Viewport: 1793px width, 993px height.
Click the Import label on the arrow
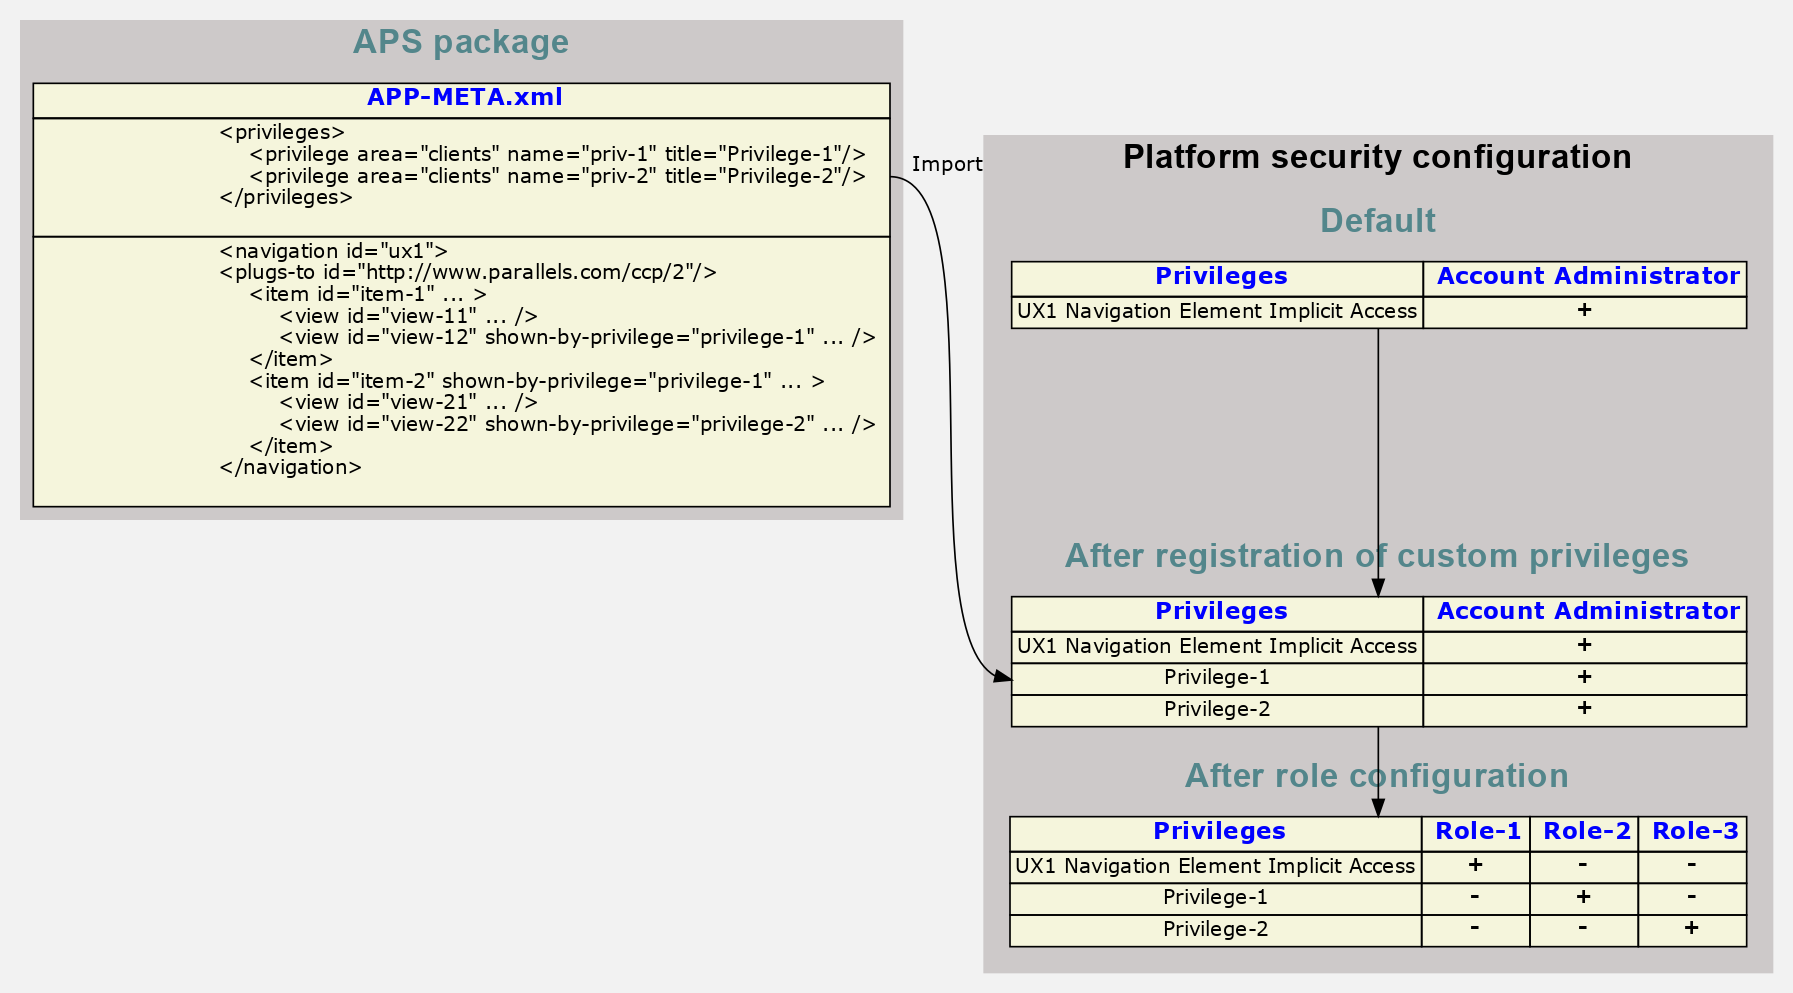(946, 164)
